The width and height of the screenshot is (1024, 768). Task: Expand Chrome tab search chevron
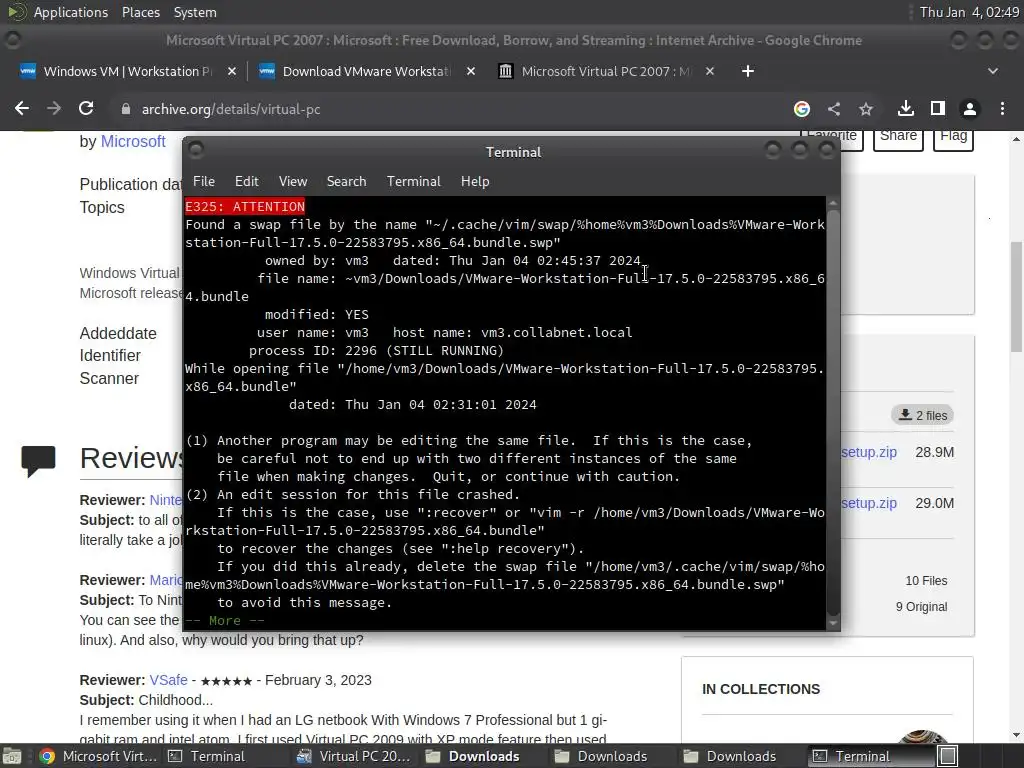click(x=993, y=71)
